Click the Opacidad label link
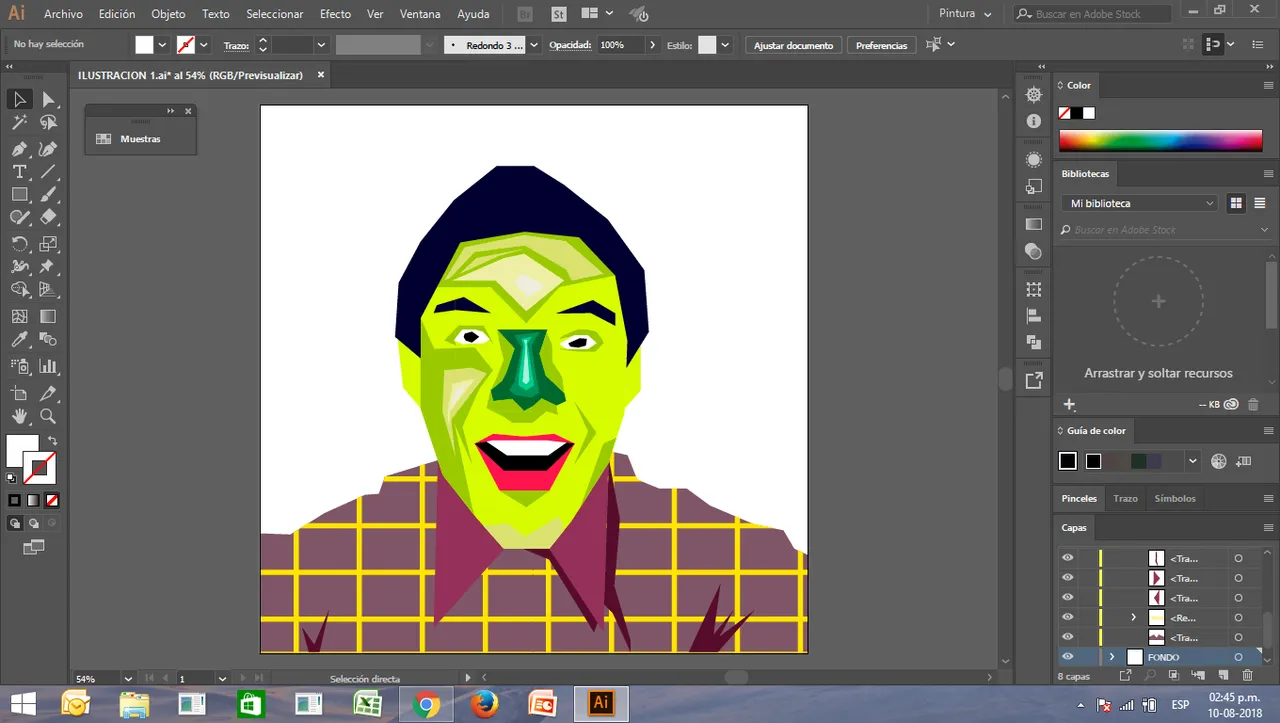 570,45
